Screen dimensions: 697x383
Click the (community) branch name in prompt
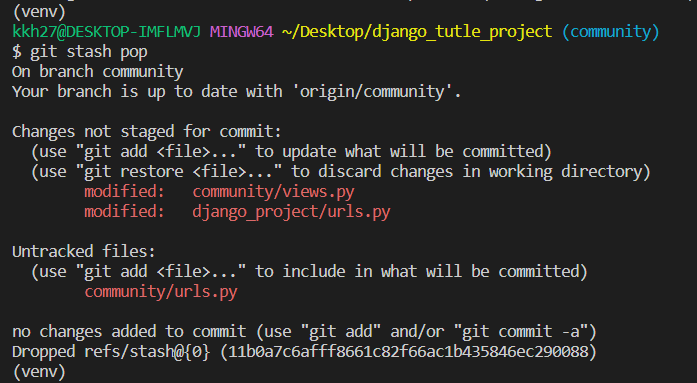[x=610, y=32]
